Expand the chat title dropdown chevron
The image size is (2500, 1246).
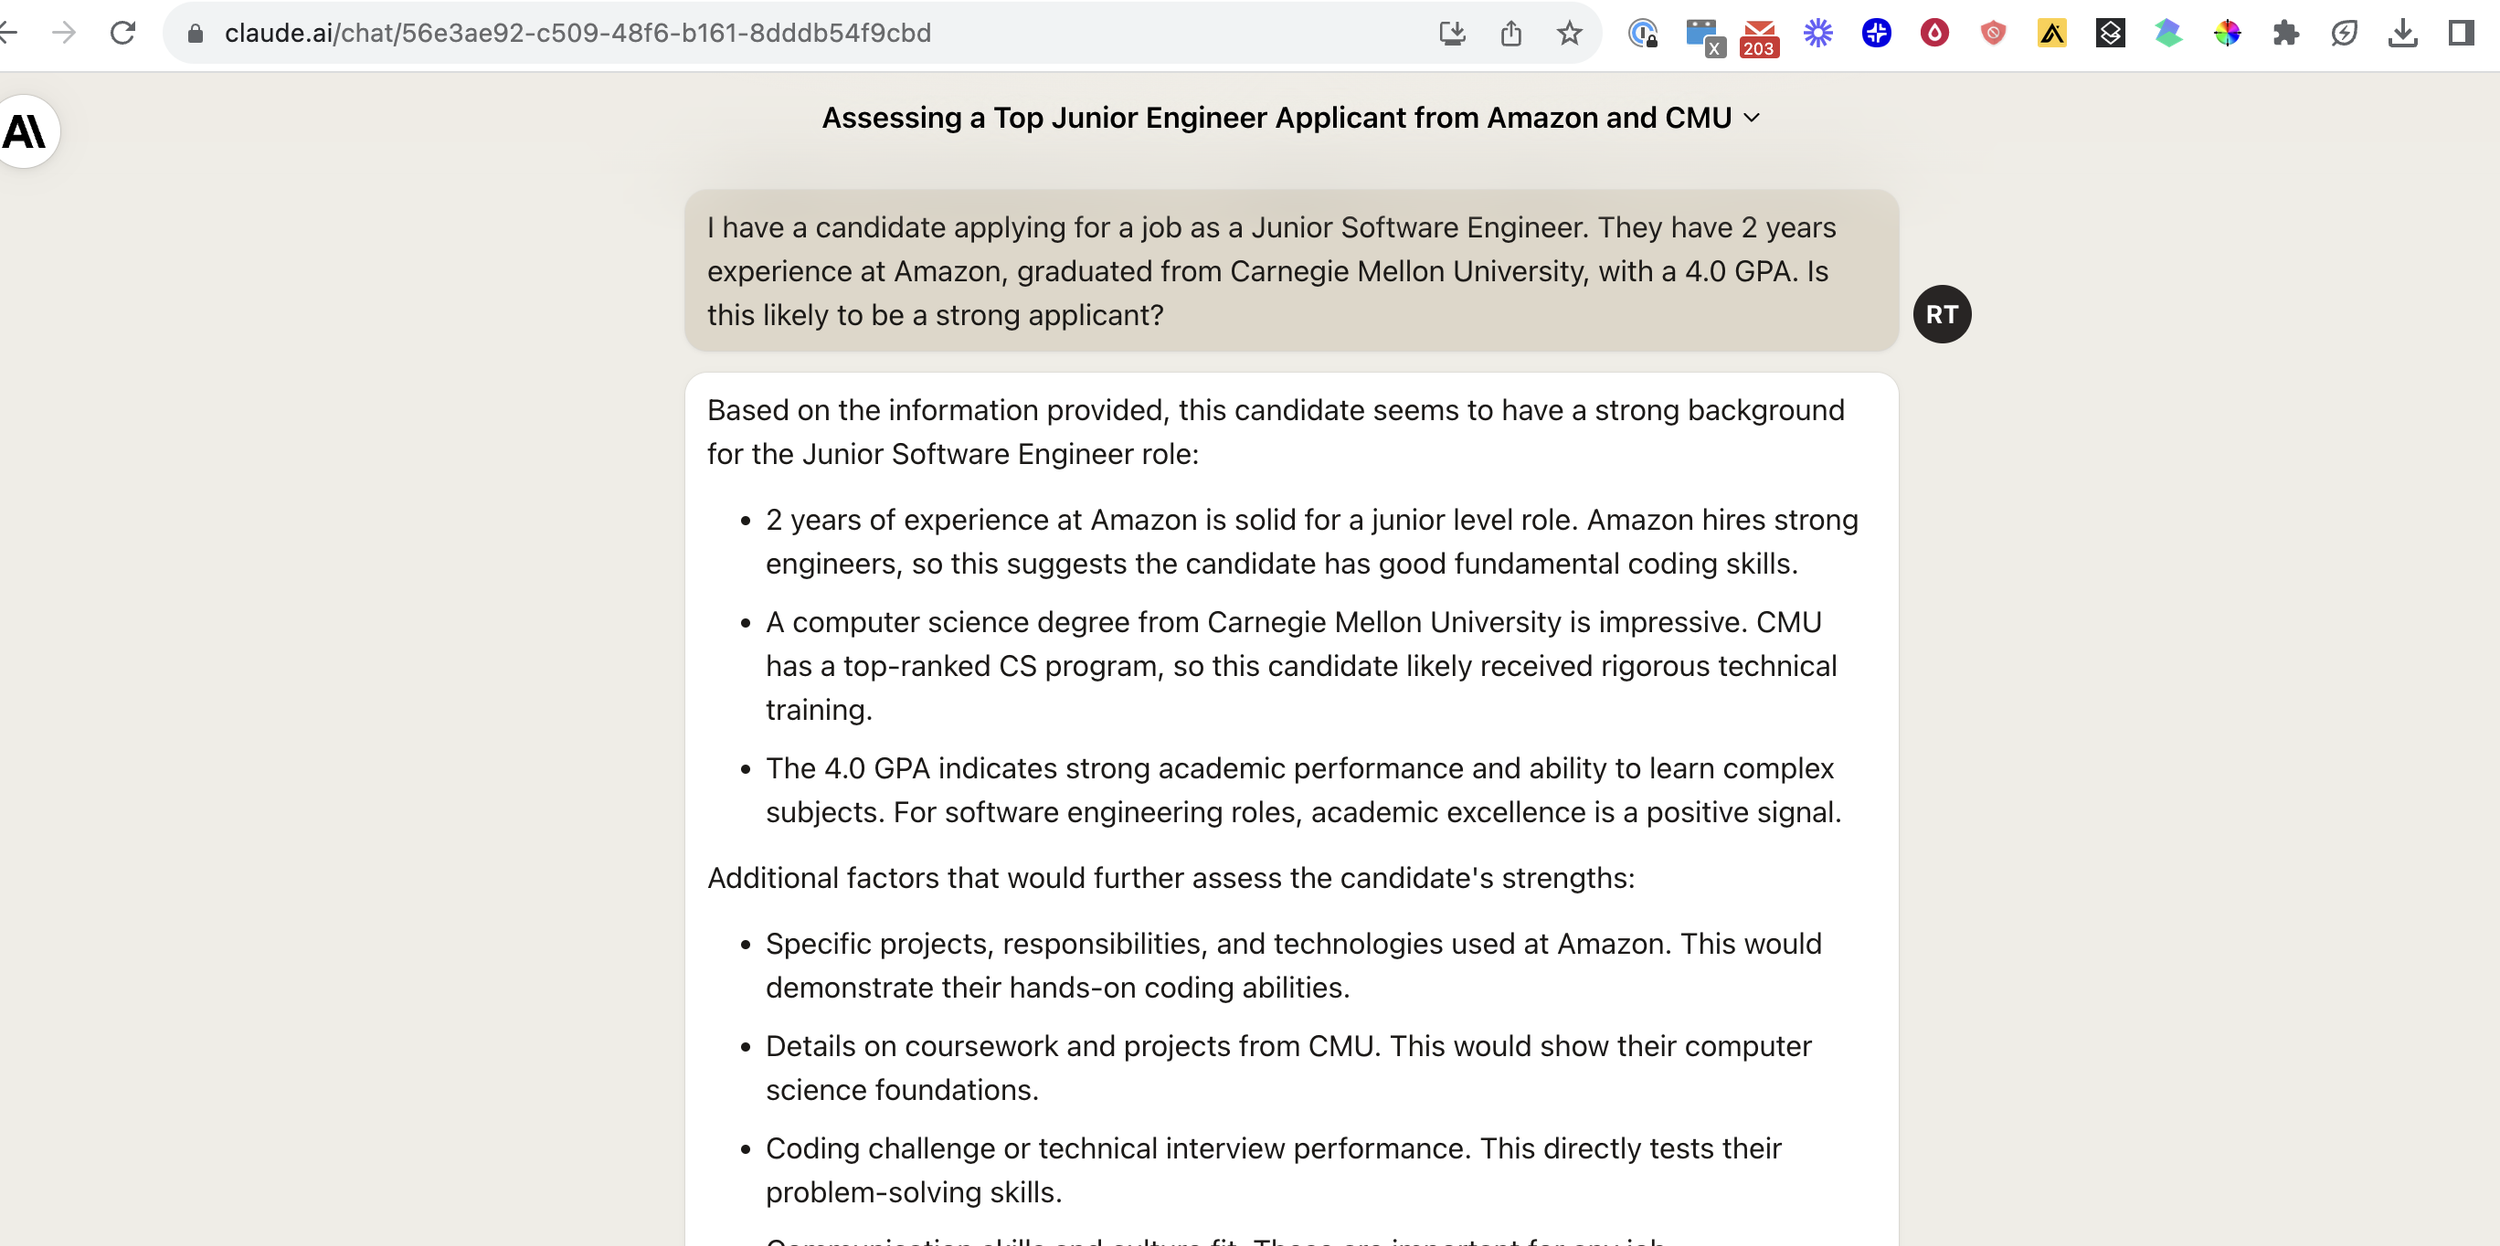1752,118
